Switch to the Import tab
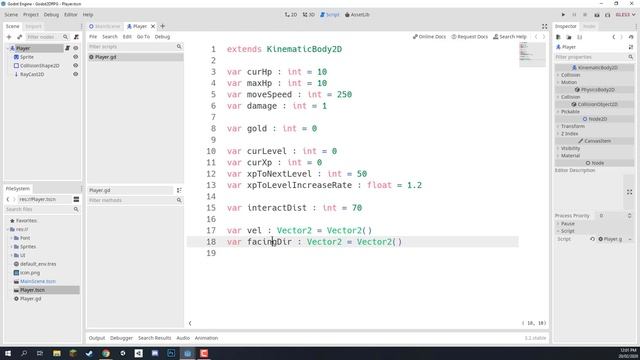Screen dimensions: 640x360 pyautogui.click(x=33, y=26)
